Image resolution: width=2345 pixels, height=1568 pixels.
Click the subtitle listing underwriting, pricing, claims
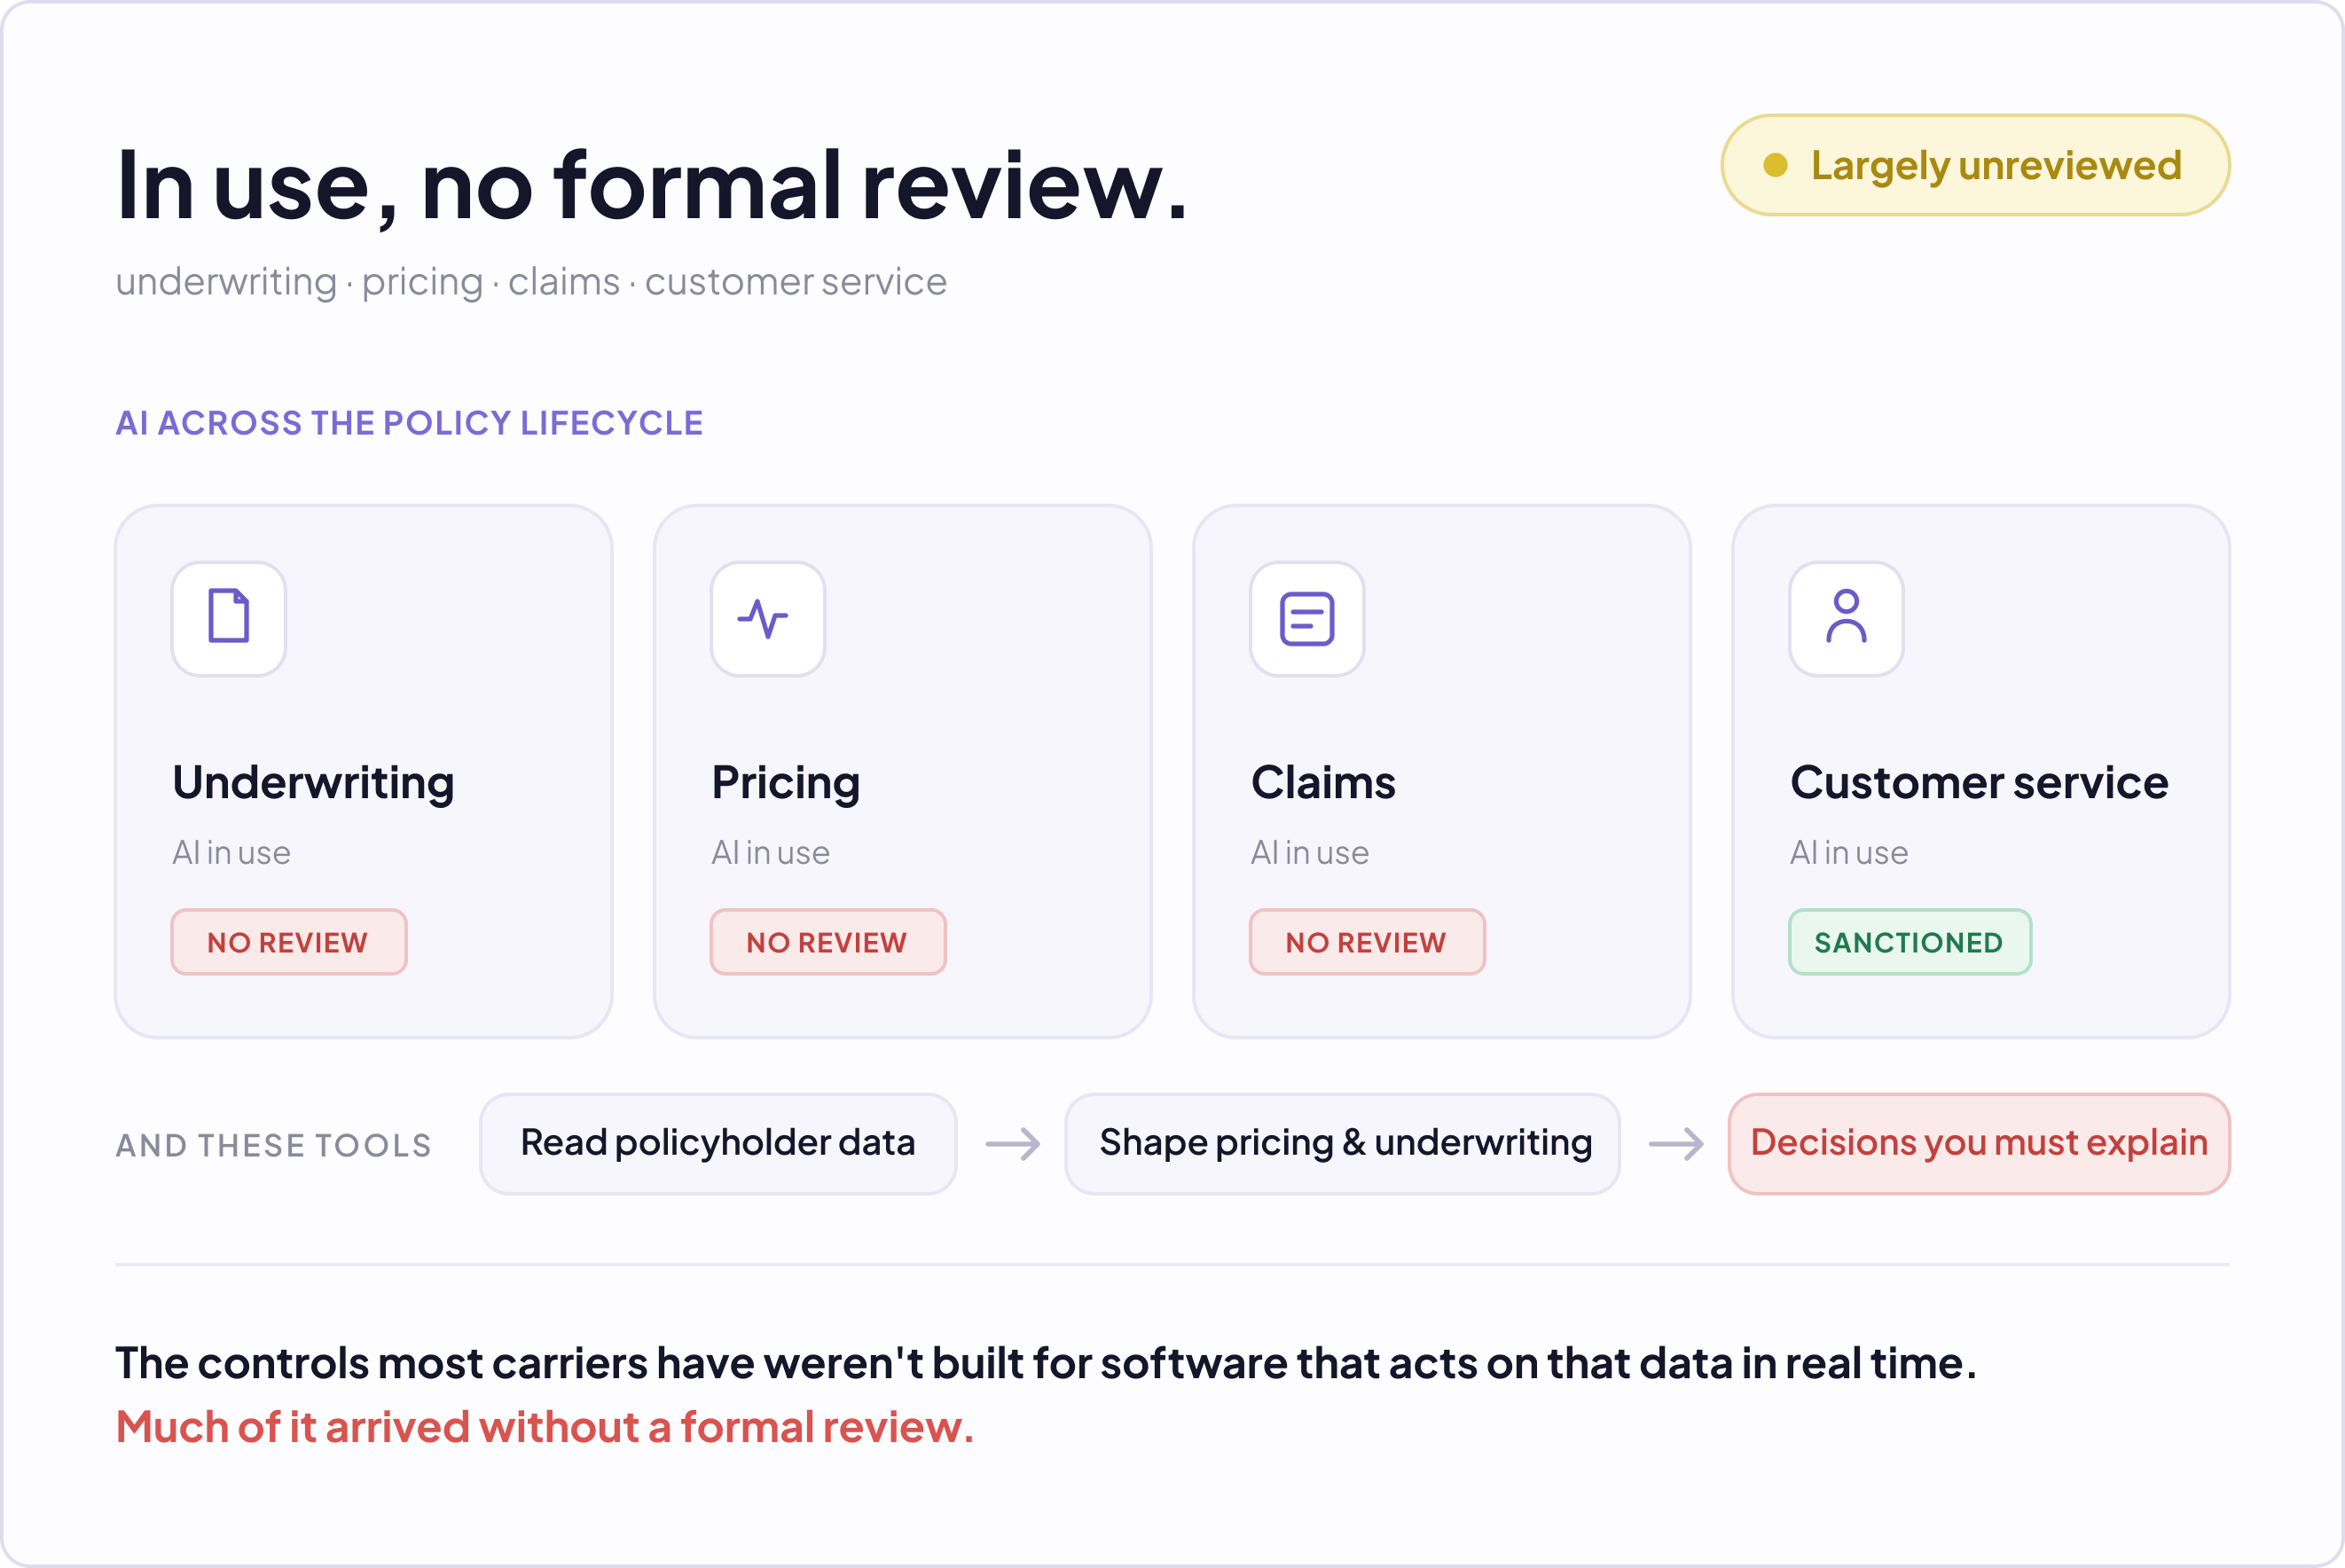531,282
